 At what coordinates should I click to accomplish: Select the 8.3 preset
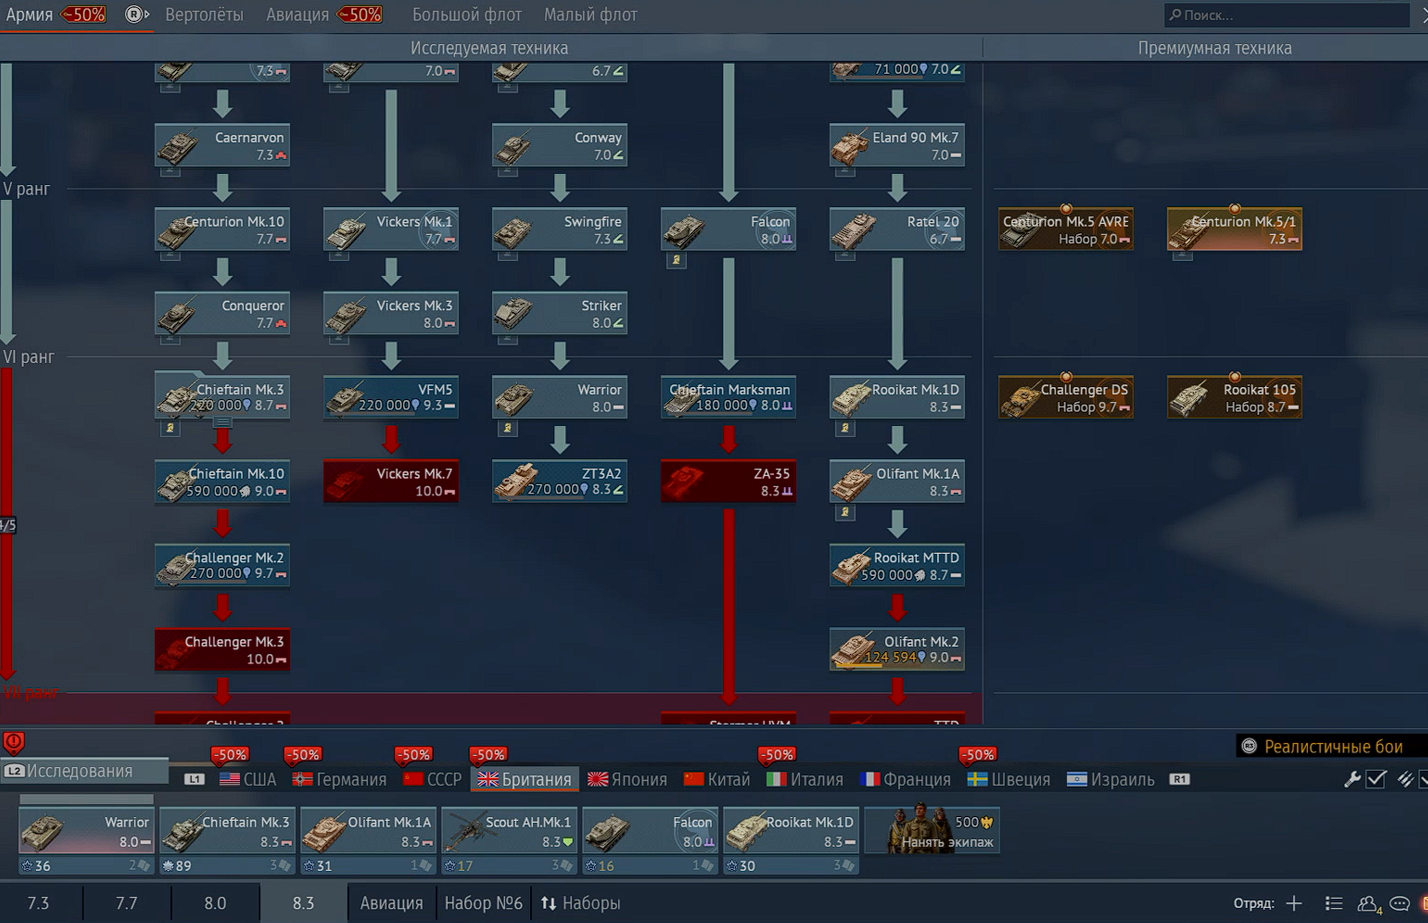(x=303, y=903)
